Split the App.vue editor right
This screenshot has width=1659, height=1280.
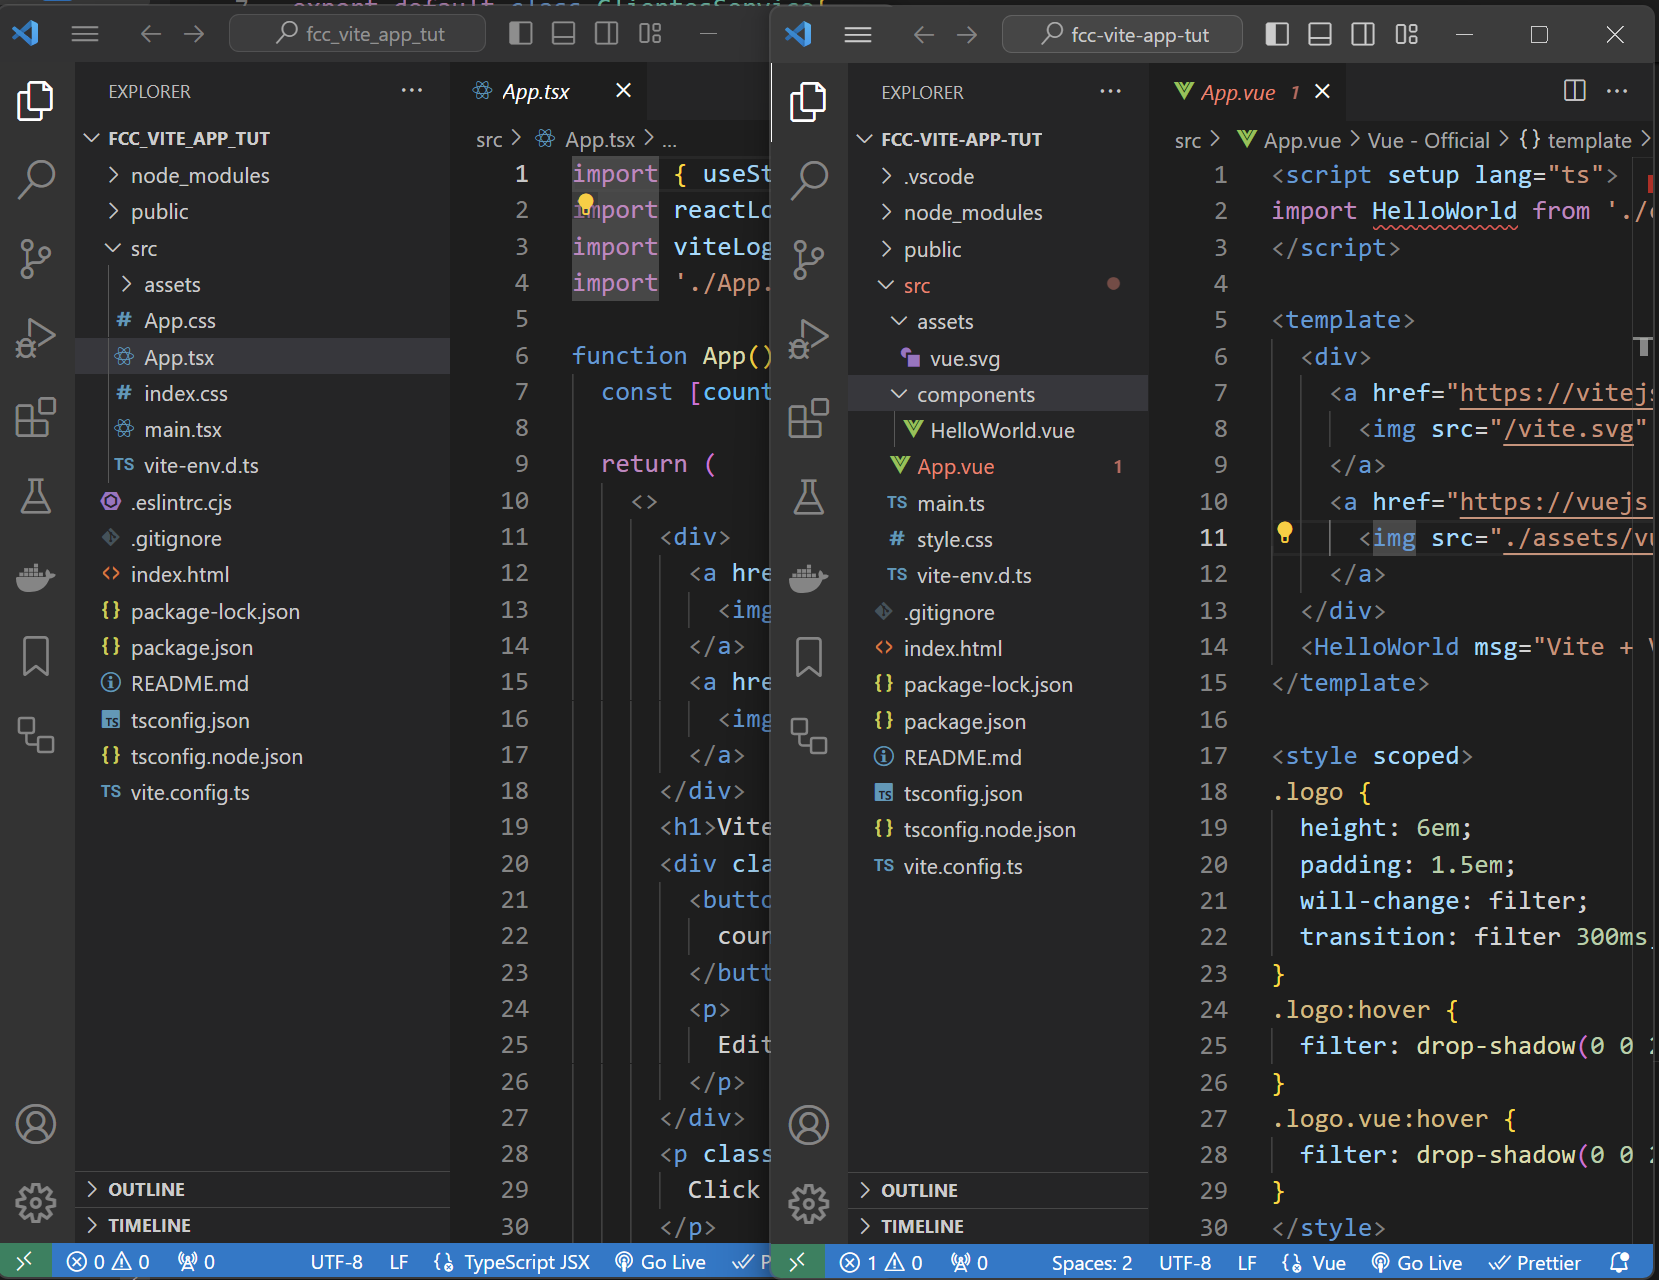coord(1574,91)
